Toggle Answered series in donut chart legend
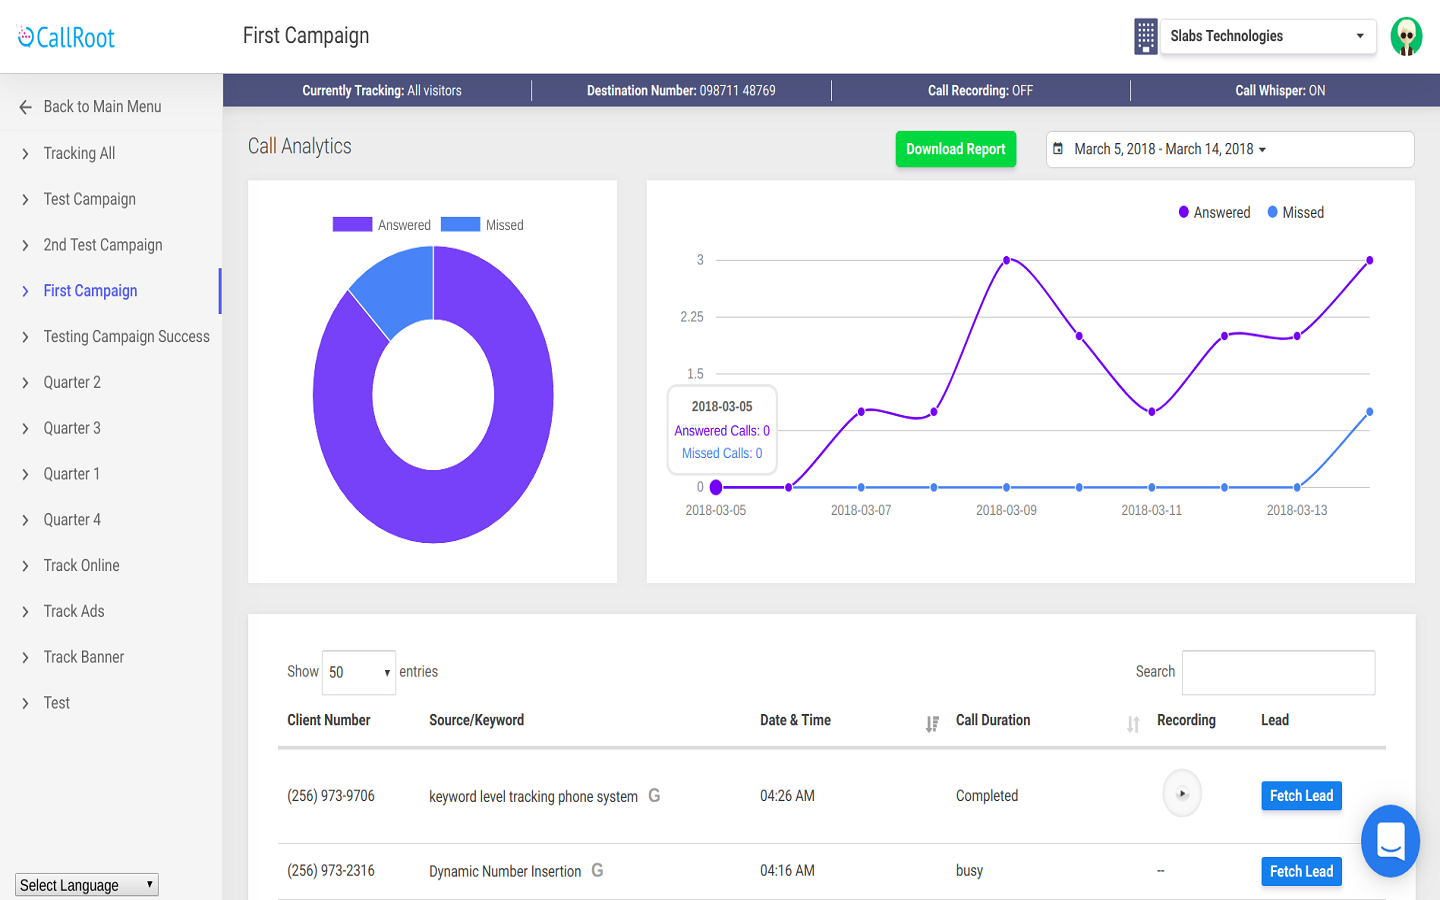1440x900 pixels. [381, 225]
